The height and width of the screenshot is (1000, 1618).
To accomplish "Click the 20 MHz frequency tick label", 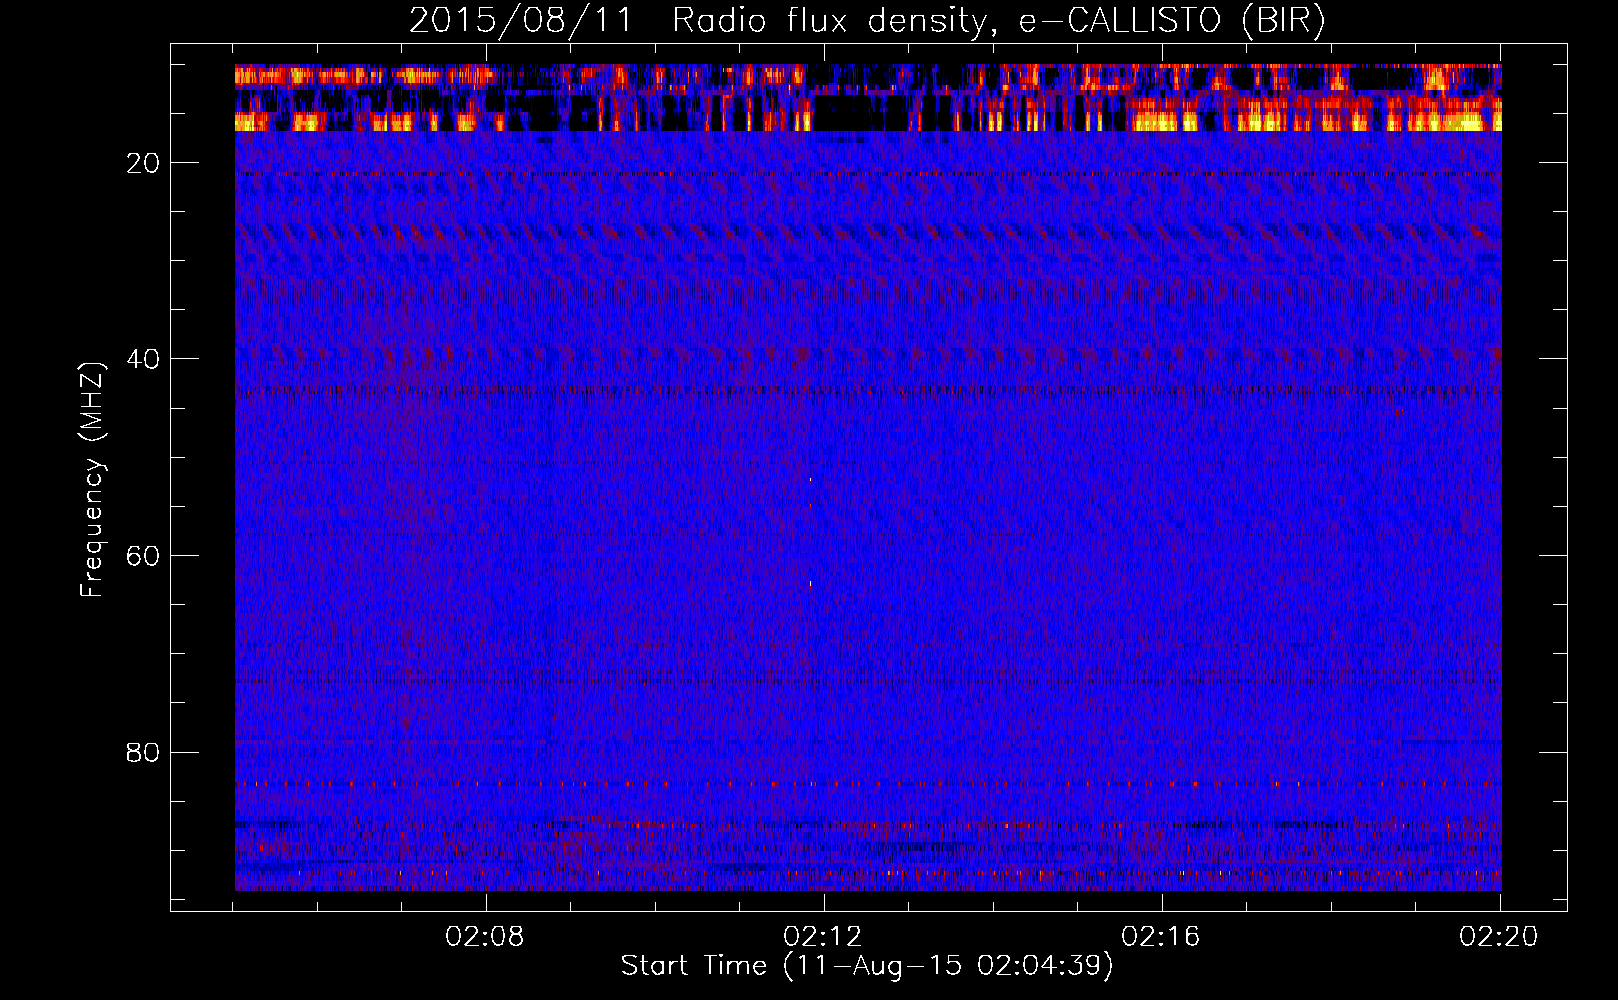I will pyautogui.click(x=143, y=163).
